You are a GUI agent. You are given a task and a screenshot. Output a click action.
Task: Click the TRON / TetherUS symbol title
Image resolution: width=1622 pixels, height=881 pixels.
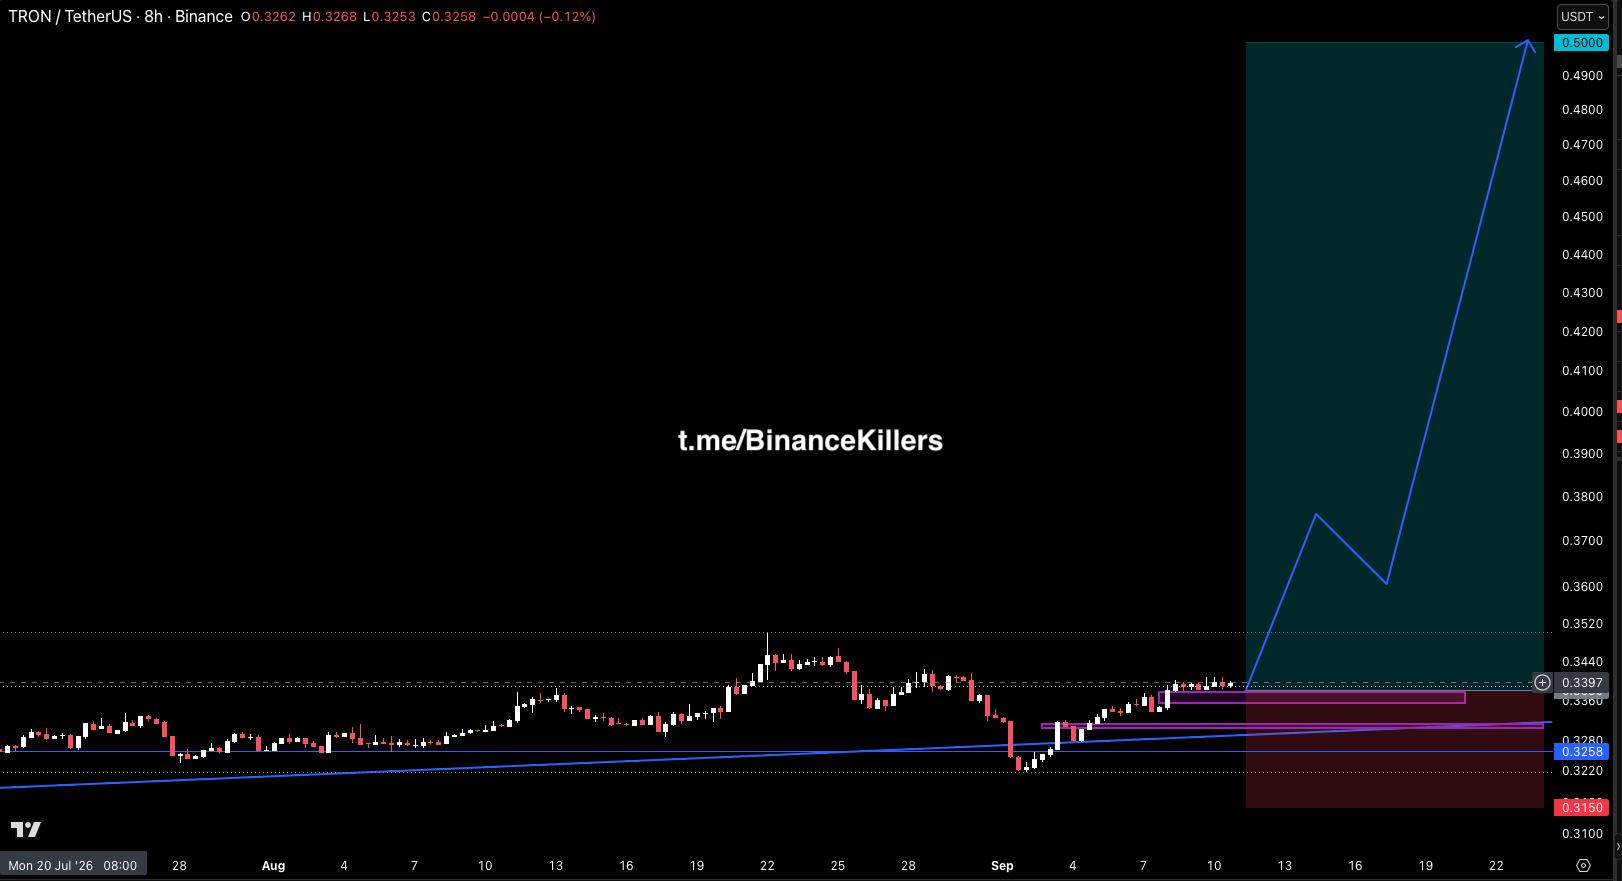pyautogui.click(x=70, y=16)
